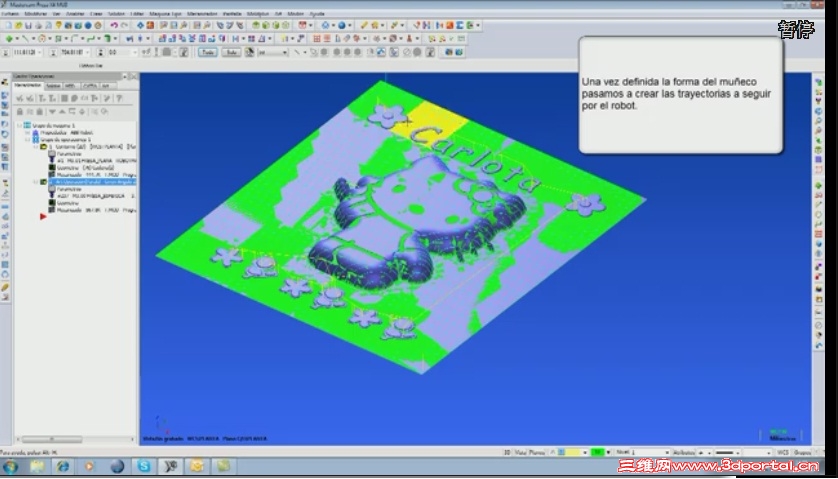Image resolution: width=838 pixels, height=479 pixels.
Task: Toggle posting on selected operations
Action: click(x=40, y=112)
